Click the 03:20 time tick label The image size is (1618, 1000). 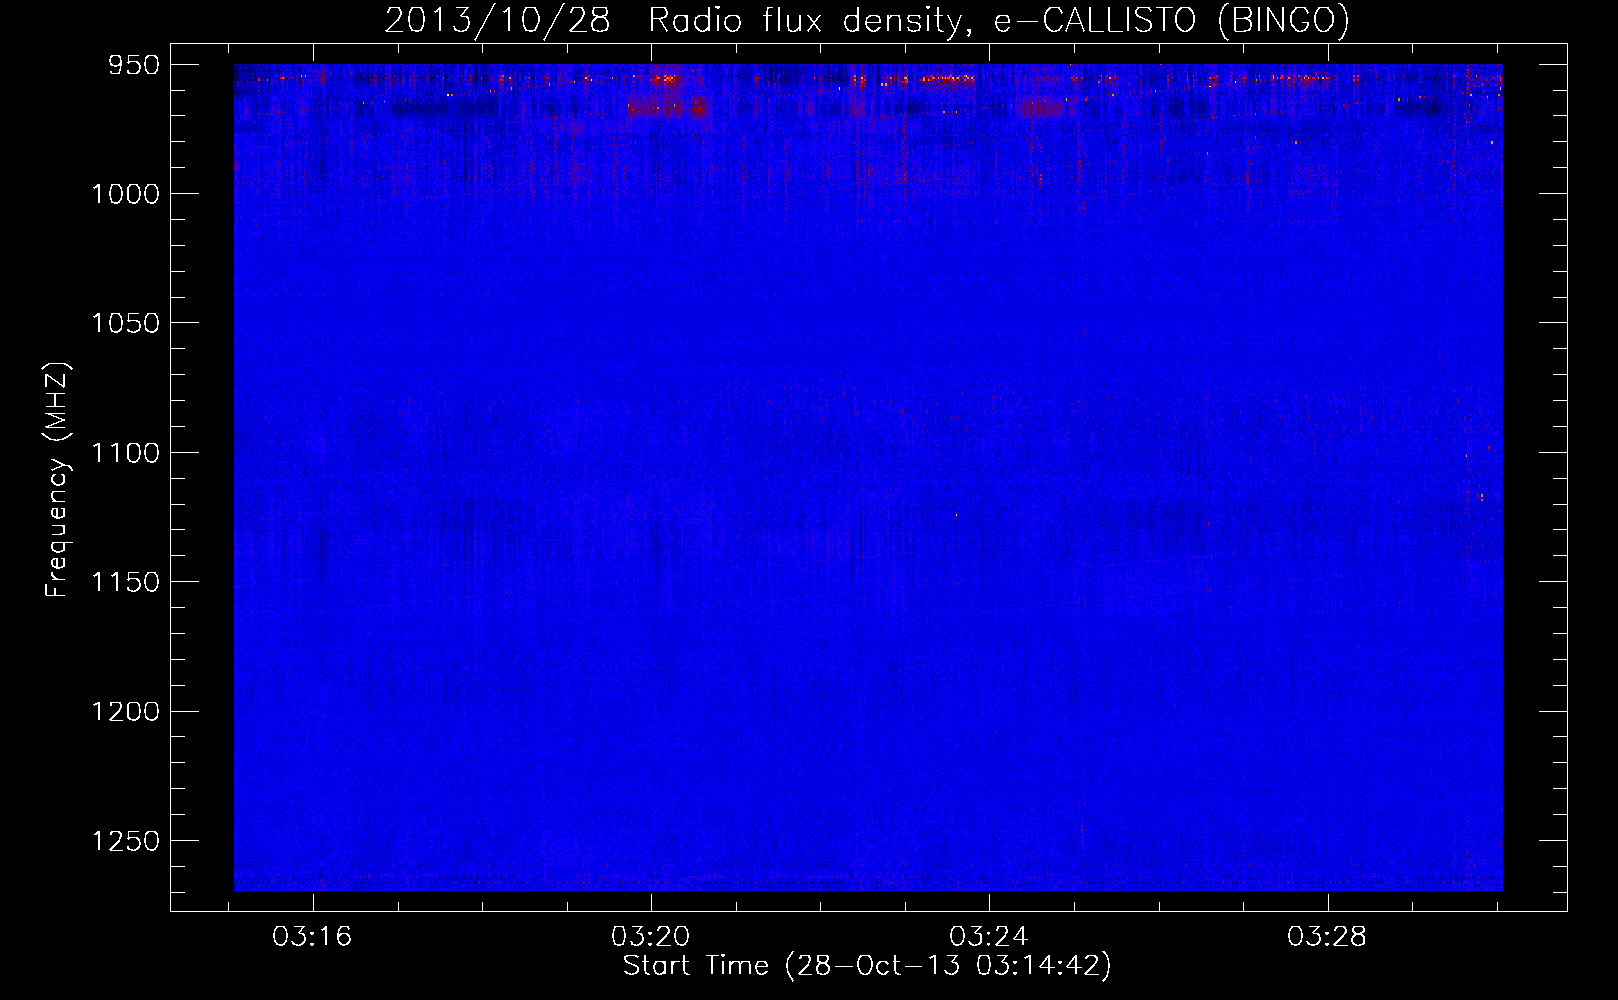coord(650,937)
